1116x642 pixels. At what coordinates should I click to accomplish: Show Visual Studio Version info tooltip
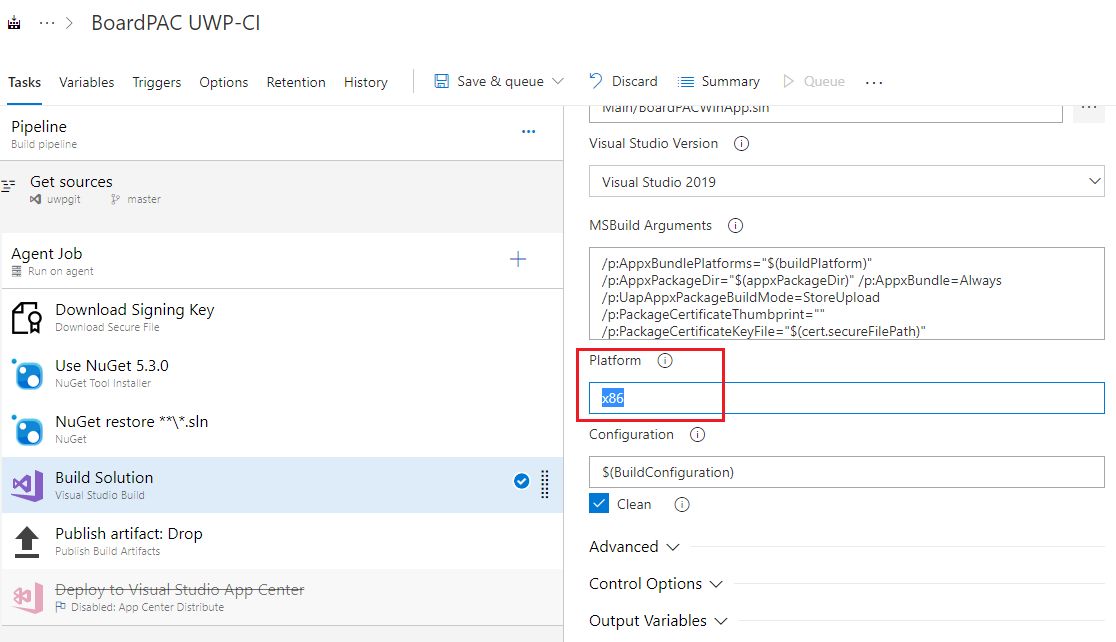741,144
